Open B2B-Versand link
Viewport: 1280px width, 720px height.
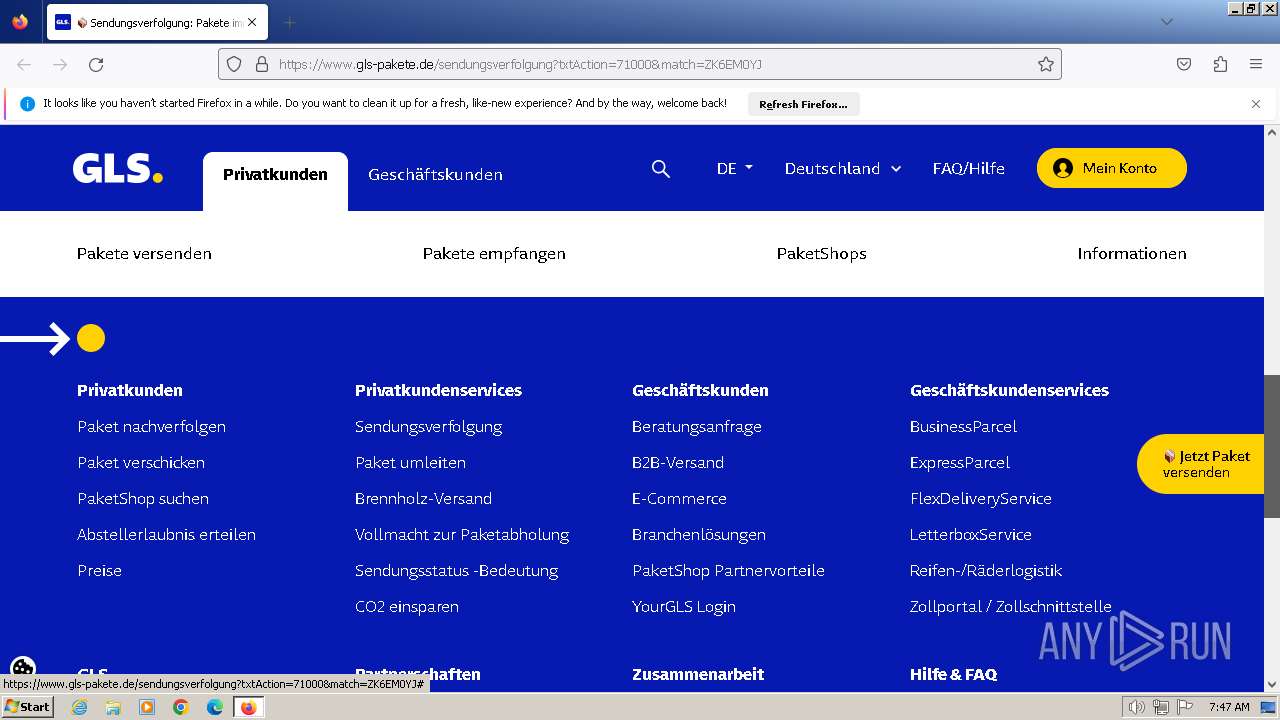(678, 463)
